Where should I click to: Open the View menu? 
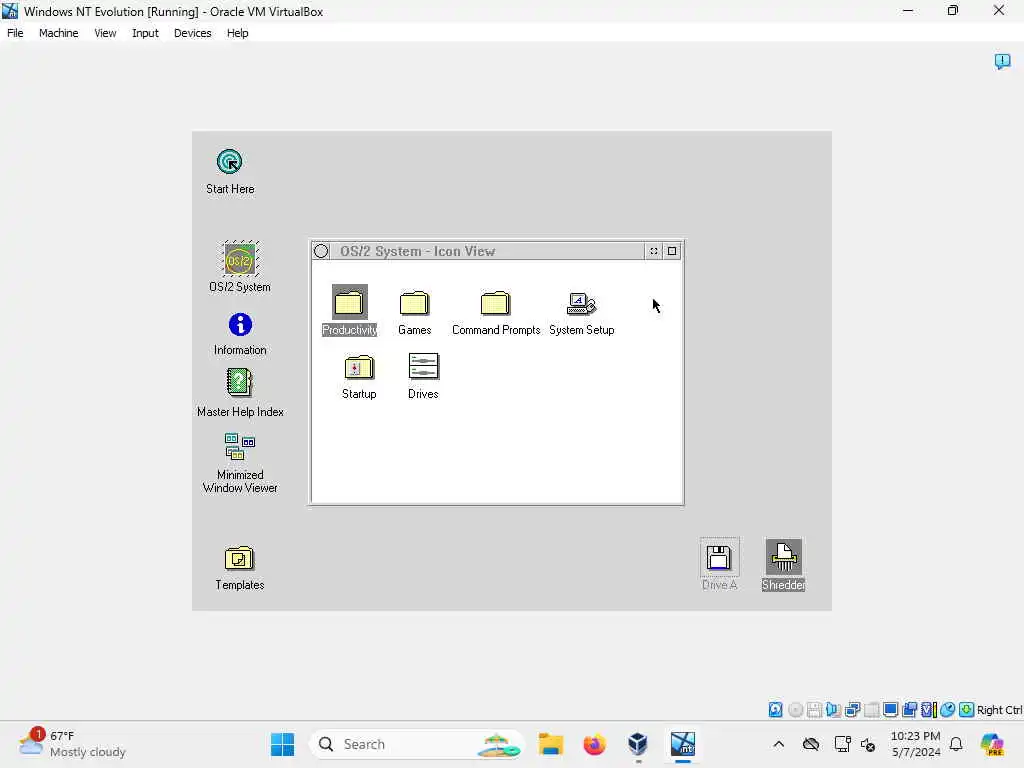[105, 33]
